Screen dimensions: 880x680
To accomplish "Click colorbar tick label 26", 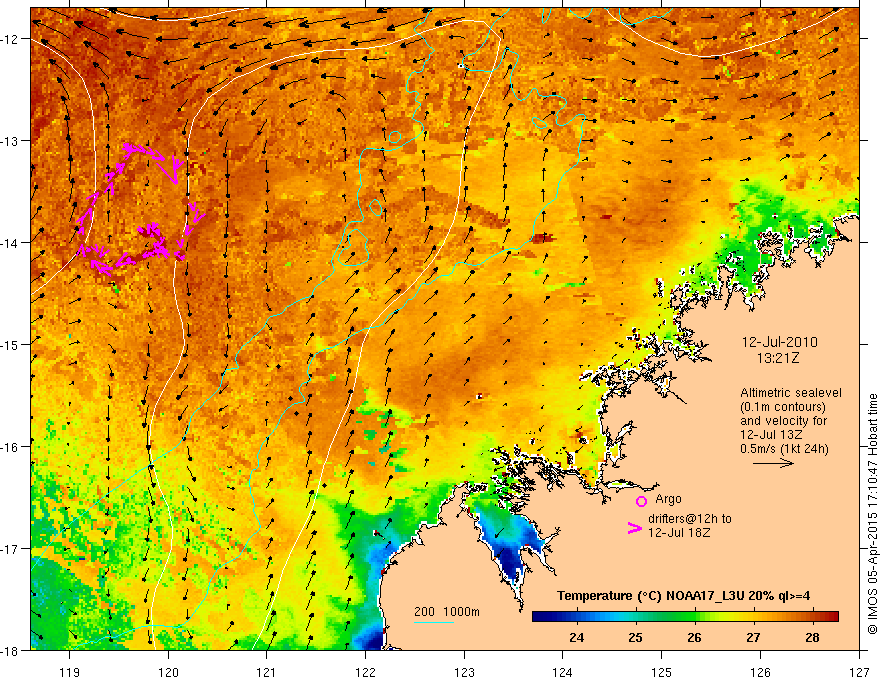I will point(694,637).
